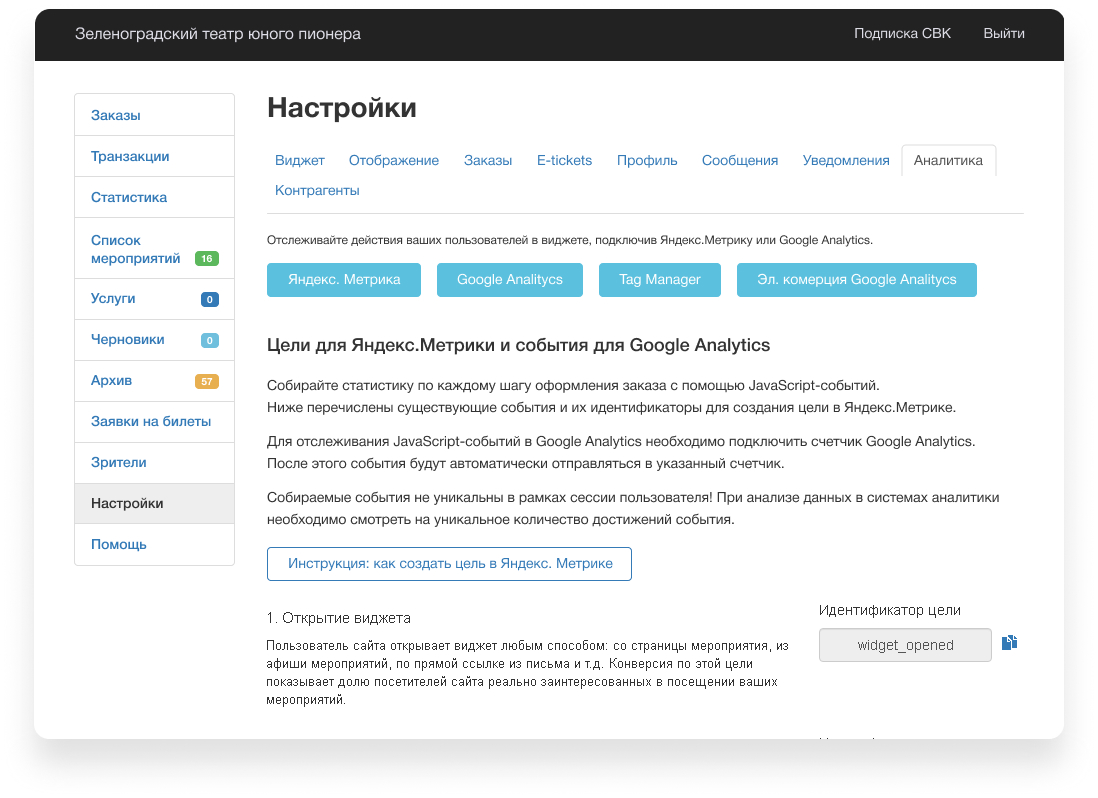
Task: Switch to the Виджет tab
Action: click(300, 160)
